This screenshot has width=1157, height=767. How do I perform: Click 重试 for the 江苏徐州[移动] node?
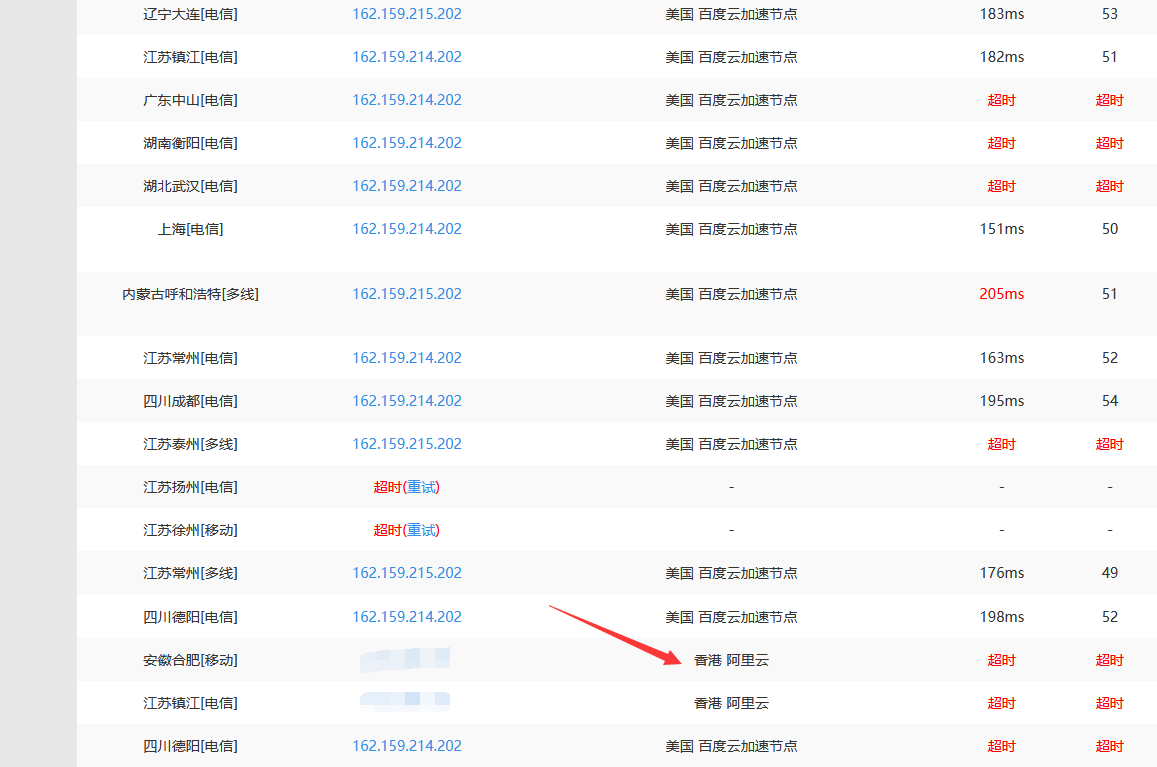(x=421, y=530)
